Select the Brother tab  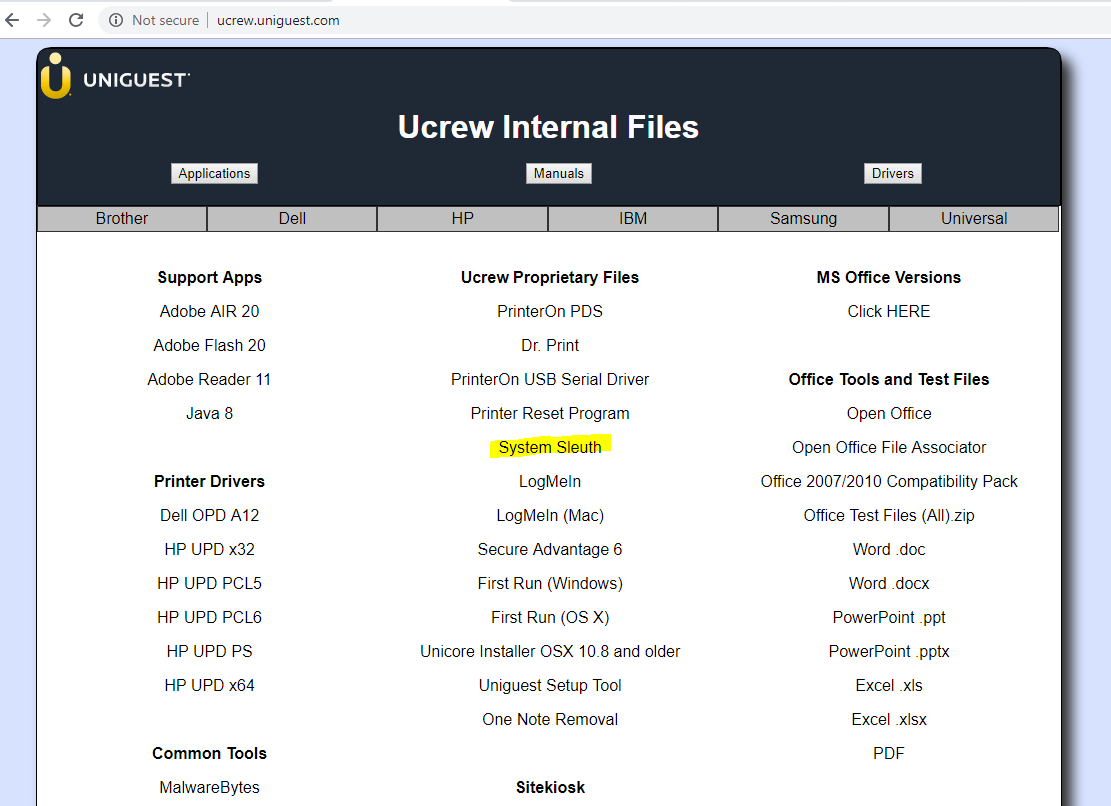(x=122, y=219)
